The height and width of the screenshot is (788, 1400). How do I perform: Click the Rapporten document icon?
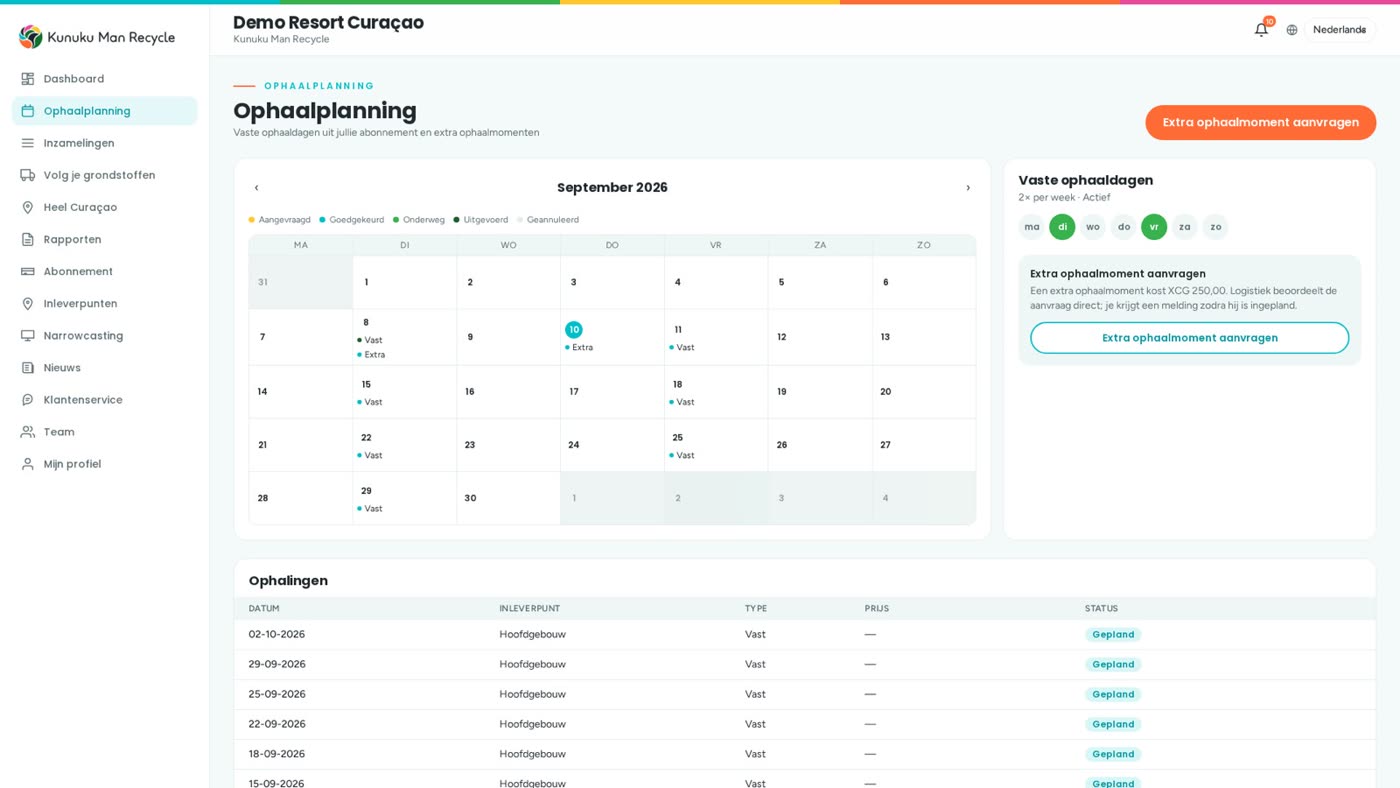click(x=28, y=239)
